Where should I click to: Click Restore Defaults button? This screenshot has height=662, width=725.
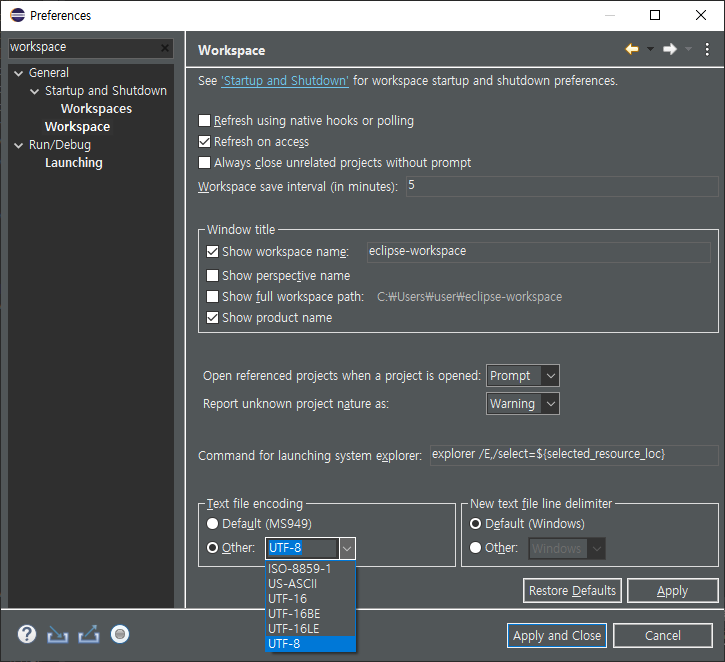pos(572,590)
